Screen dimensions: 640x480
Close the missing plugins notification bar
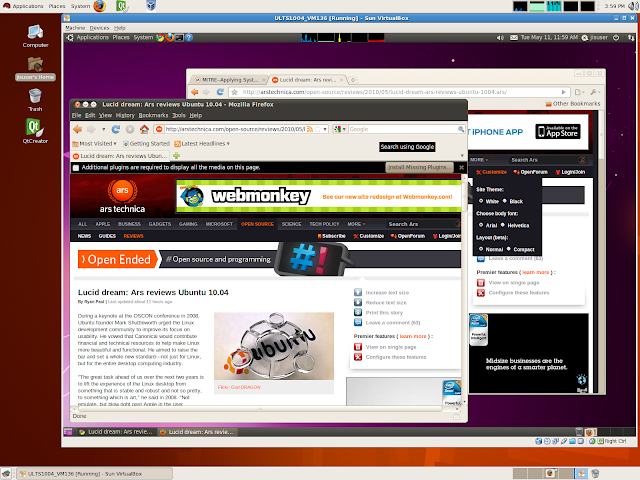pyautogui.click(x=461, y=167)
